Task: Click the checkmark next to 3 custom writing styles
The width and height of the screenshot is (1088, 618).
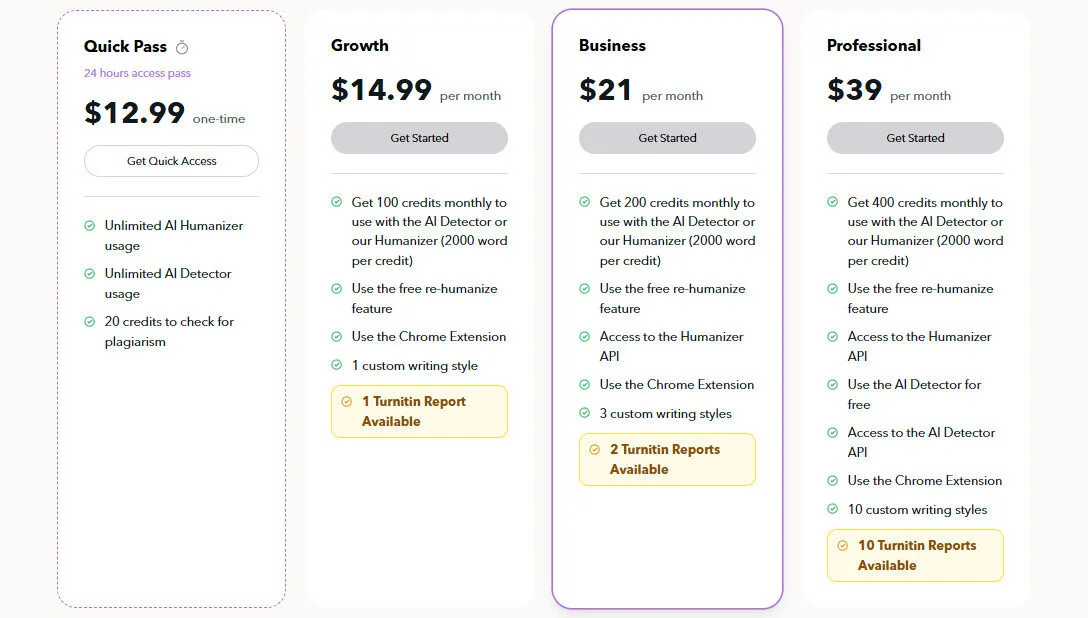Action: [583, 413]
